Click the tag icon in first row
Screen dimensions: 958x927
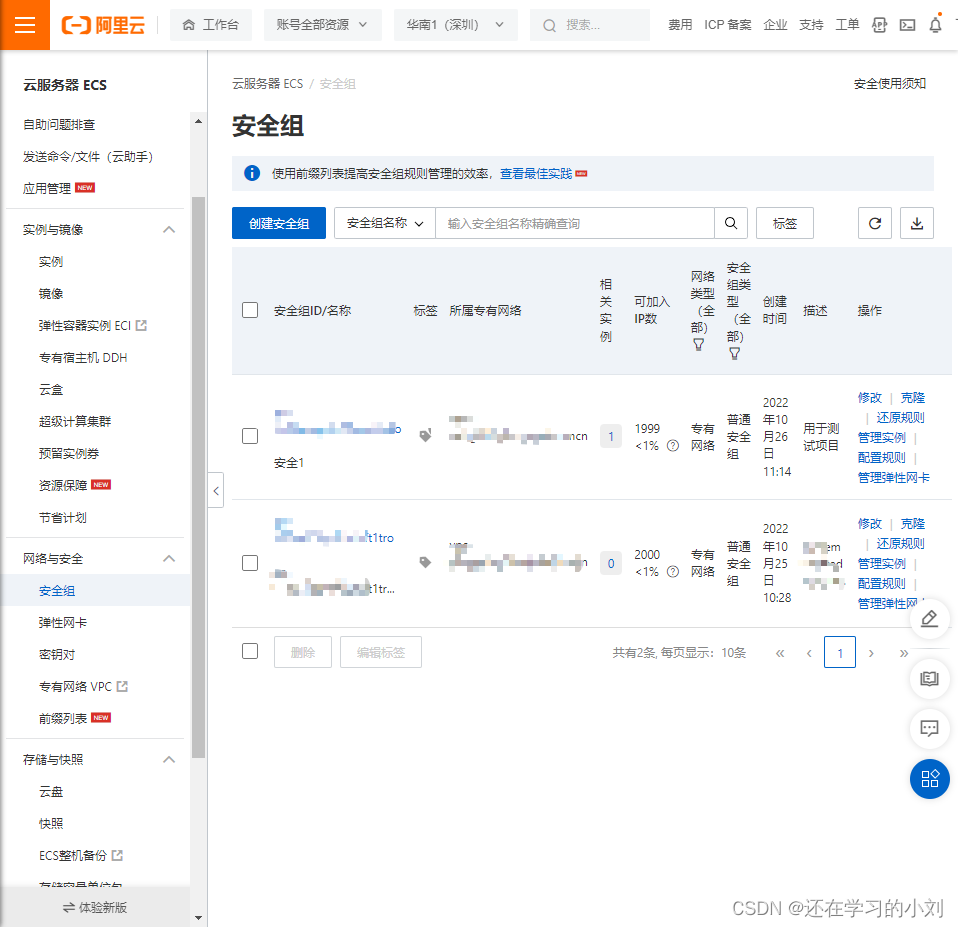[425, 436]
